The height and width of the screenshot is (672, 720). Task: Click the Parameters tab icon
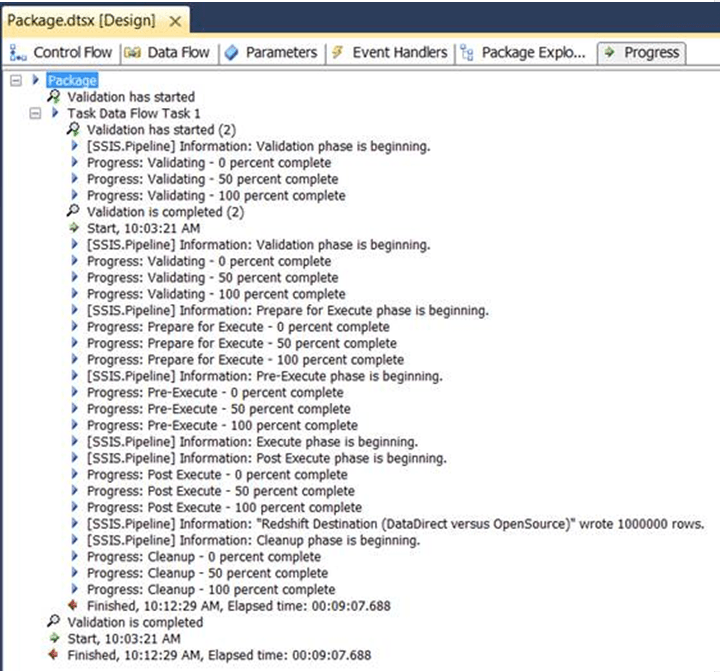pos(231,54)
